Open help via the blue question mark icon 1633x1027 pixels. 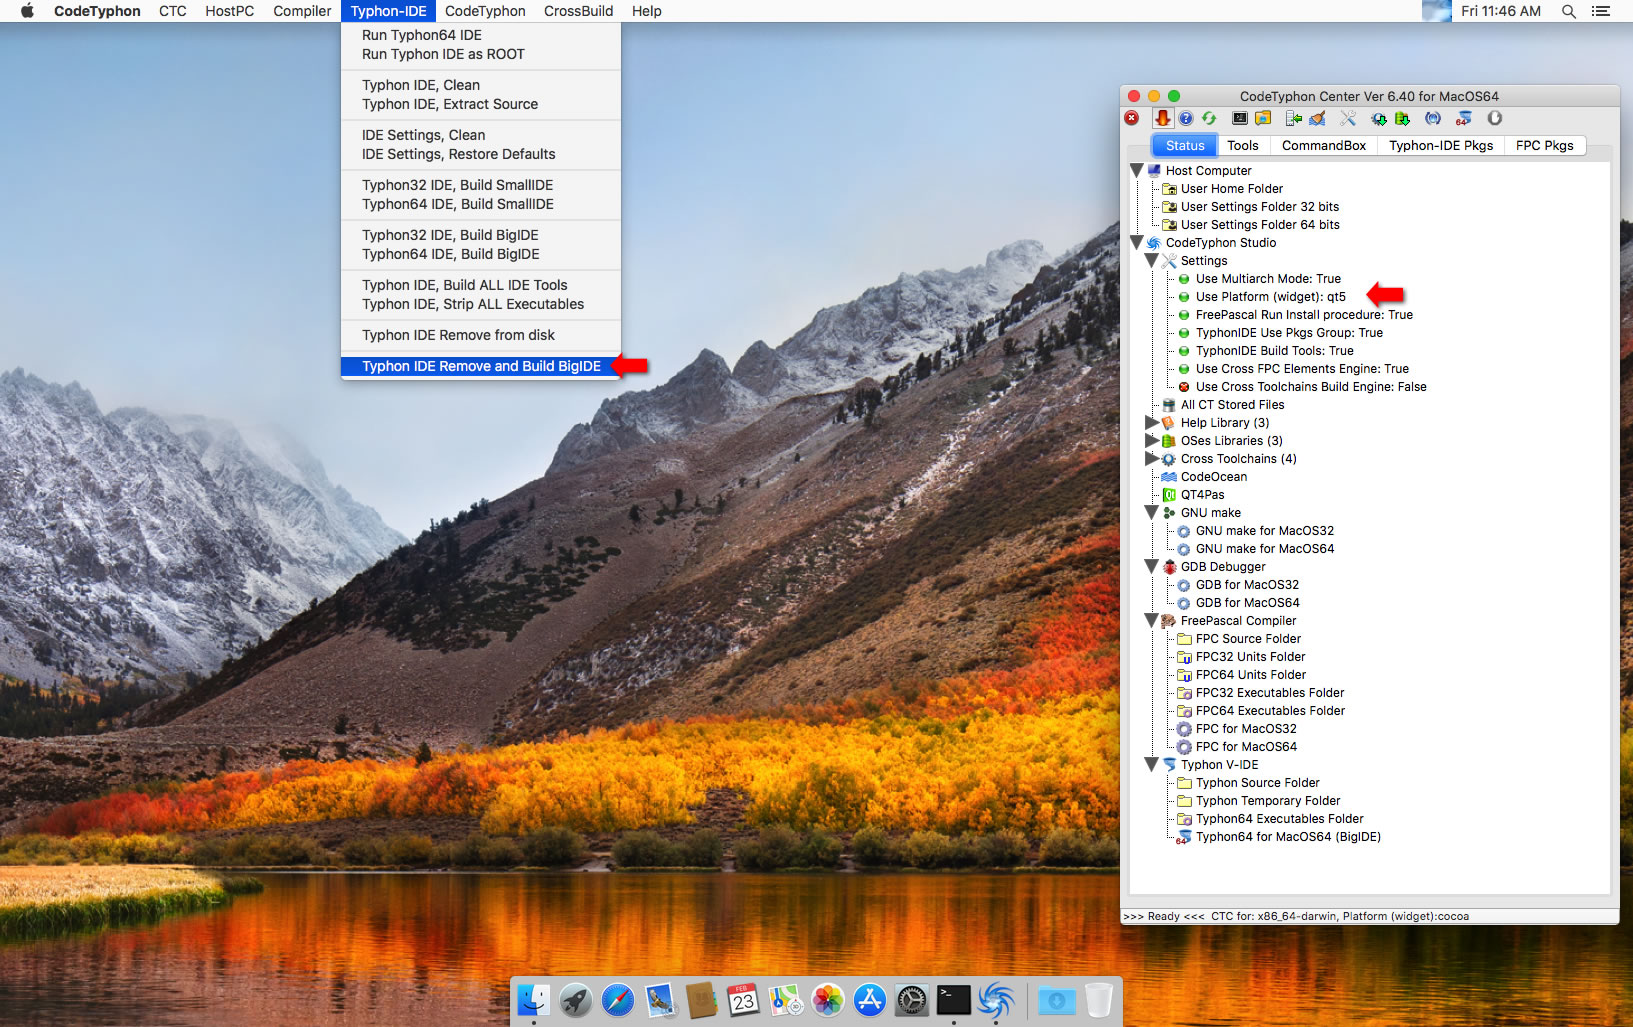click(1186, 118)
